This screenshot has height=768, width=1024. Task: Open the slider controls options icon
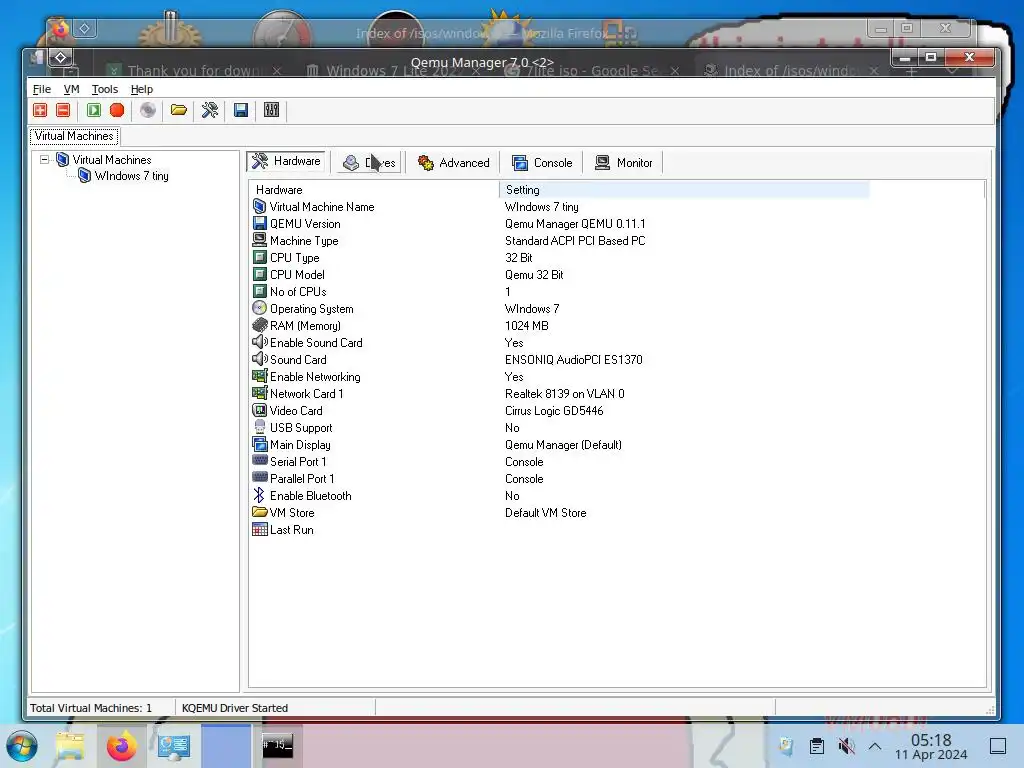click(272, 110)
